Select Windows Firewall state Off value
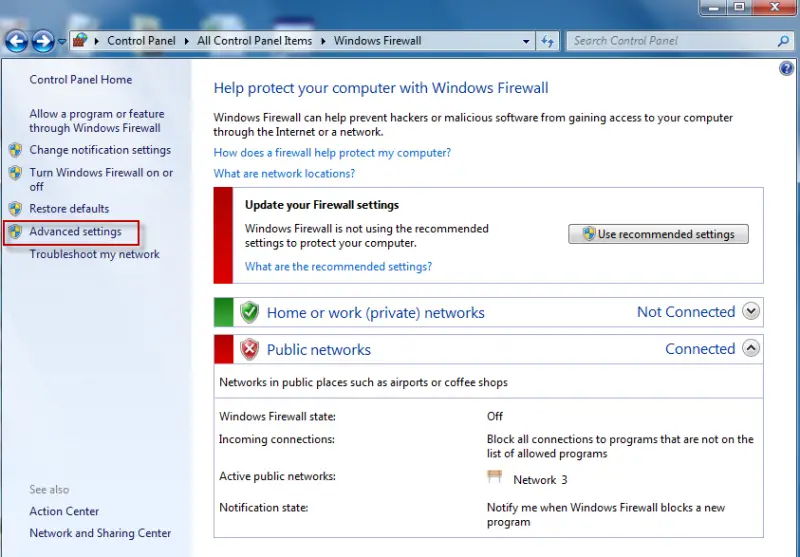This screenshot has width=800, height=557. [x=495, y=416]
